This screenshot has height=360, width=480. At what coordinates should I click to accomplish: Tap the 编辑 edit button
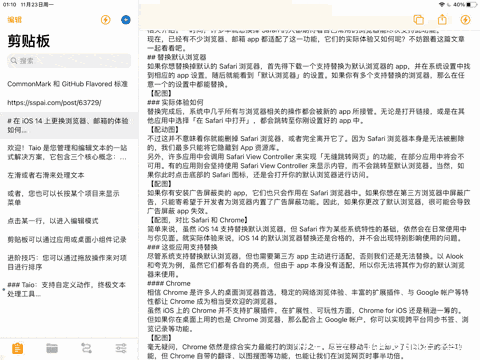tap(15, 20)
